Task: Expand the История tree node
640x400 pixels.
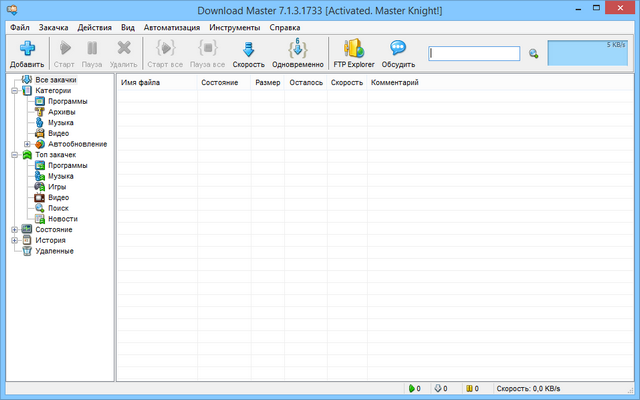Action: (x=14, y=240)
